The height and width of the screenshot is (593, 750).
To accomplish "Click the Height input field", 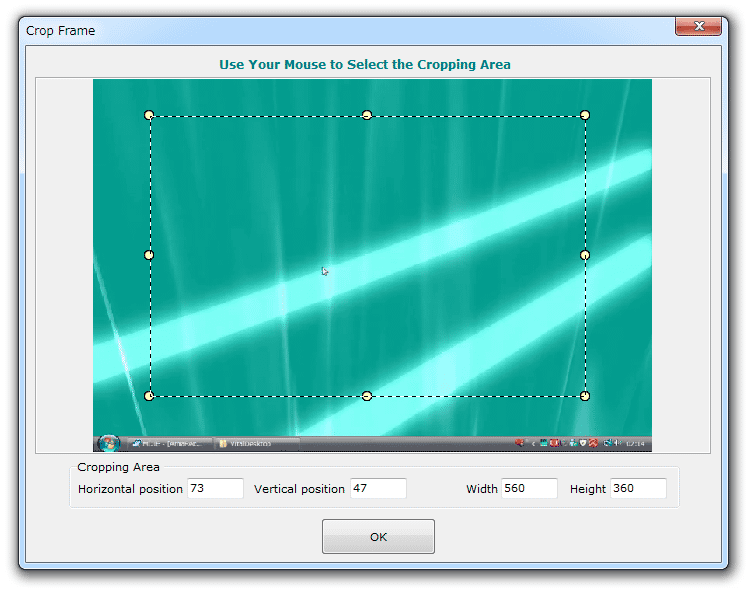I will 638,488.
